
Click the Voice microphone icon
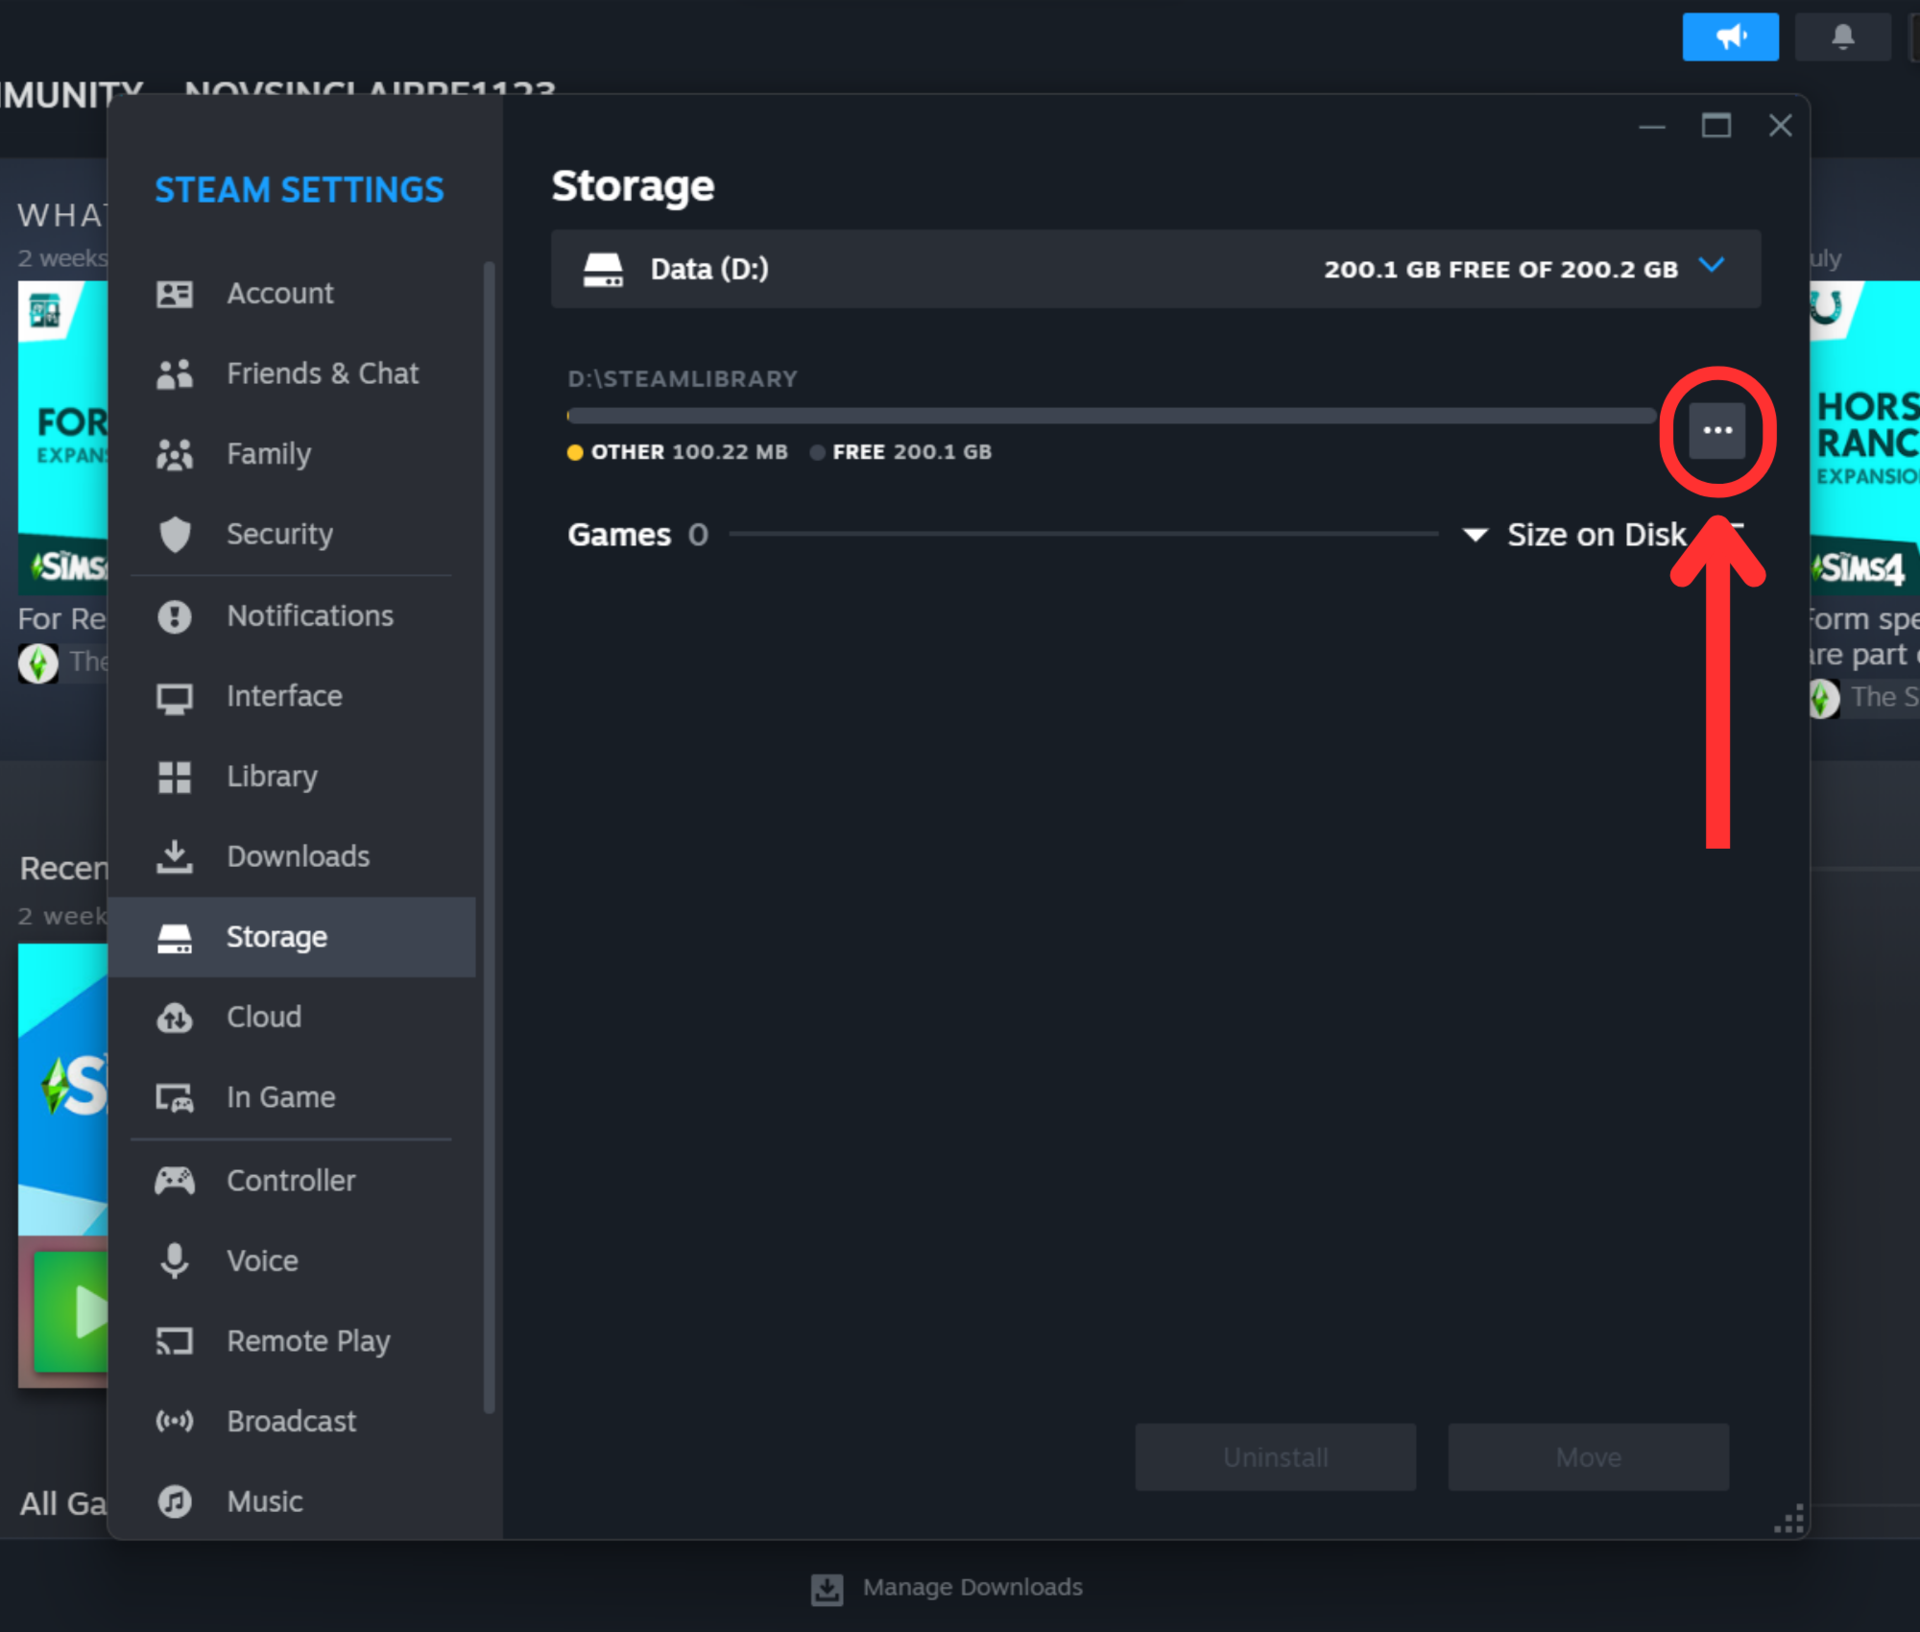click(174, 1260)
